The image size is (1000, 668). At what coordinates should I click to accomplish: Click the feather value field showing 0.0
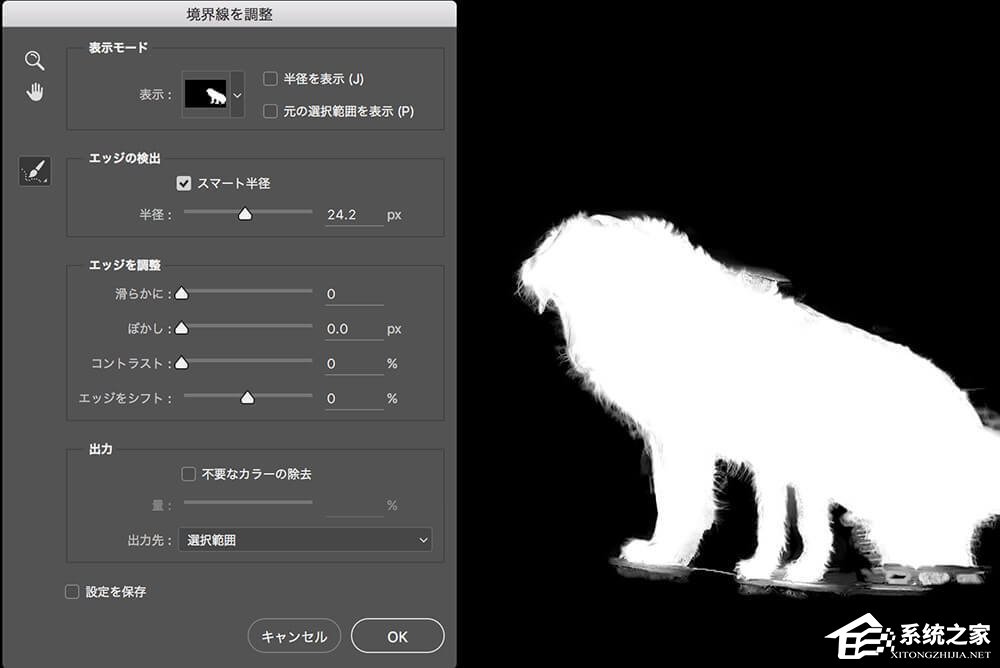pyautogui.click(x=352, y=328)
